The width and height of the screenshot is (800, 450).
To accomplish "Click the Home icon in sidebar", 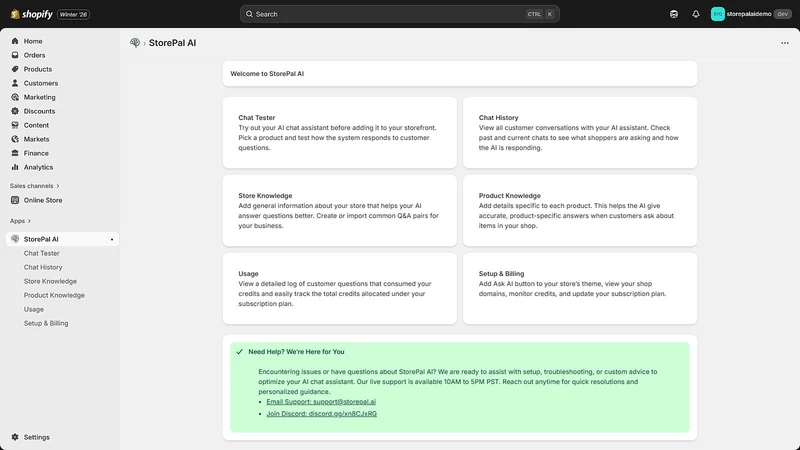I will click(15, 41).
